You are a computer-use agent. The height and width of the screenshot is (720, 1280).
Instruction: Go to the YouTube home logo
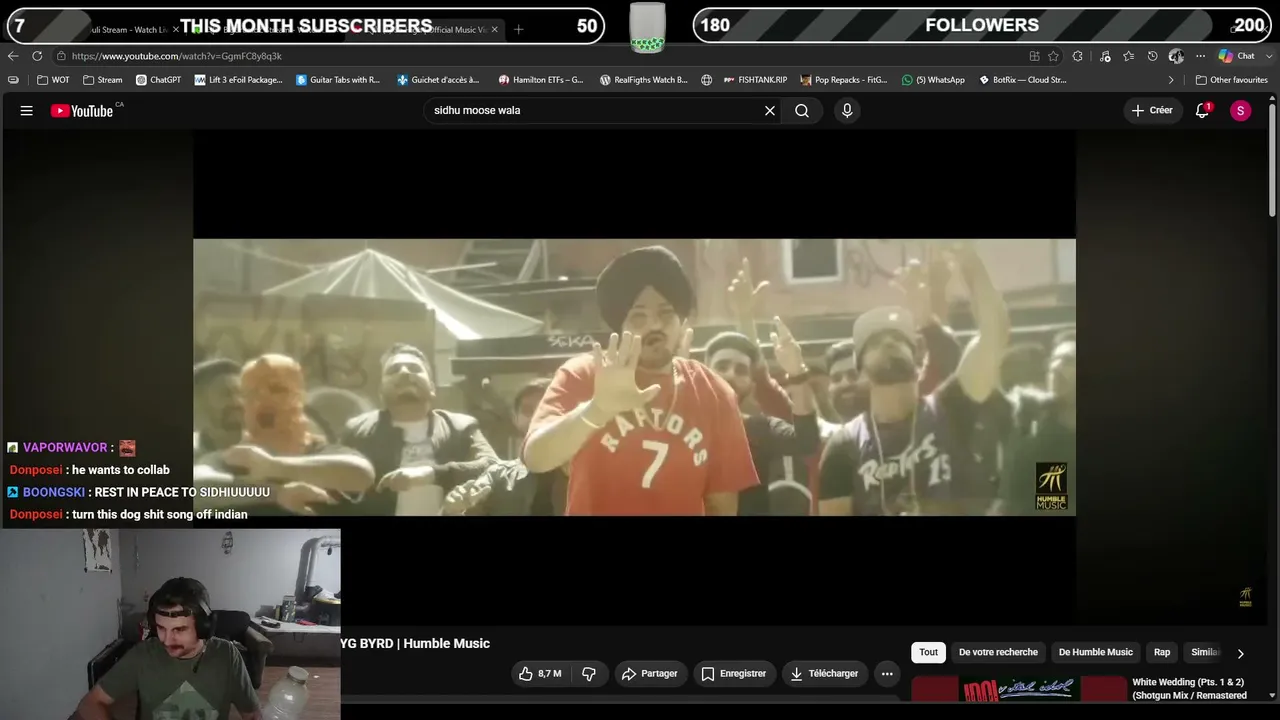(x=82, y=111)
